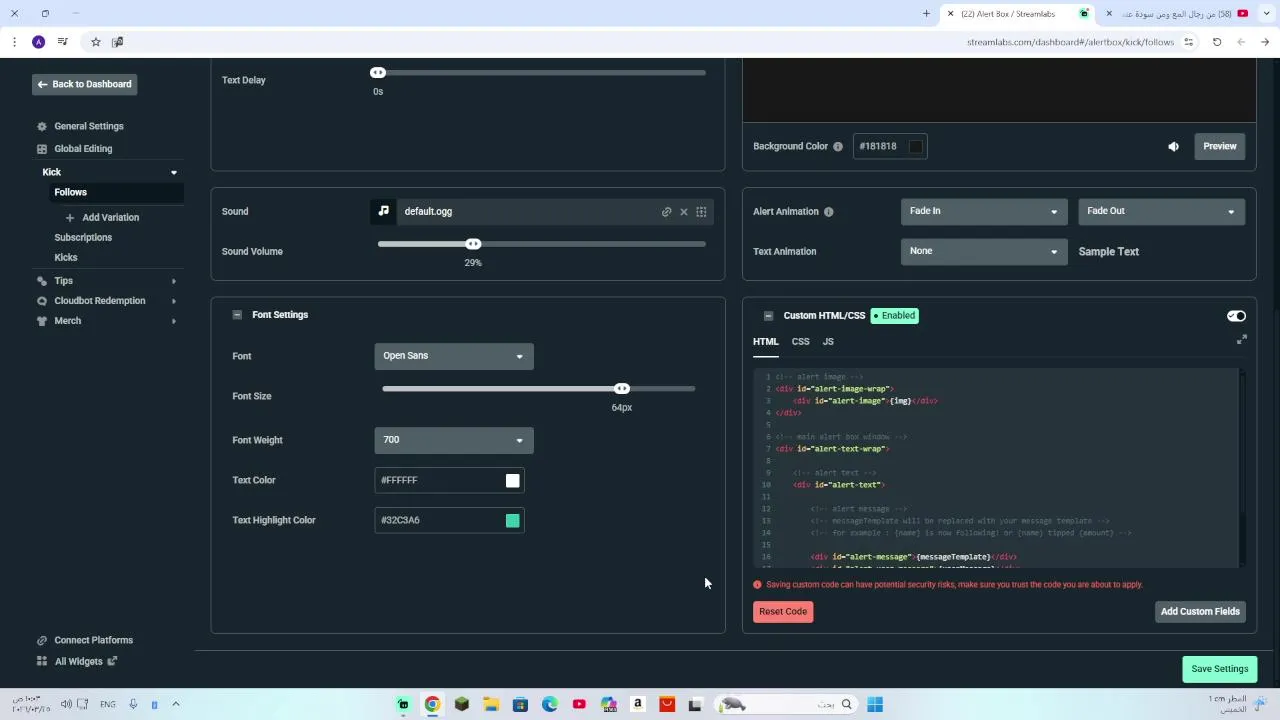The height and width of the screenshot is (720, 1280).
Task: Click the Font Size slider handle
Action: [x=622, y=388]
